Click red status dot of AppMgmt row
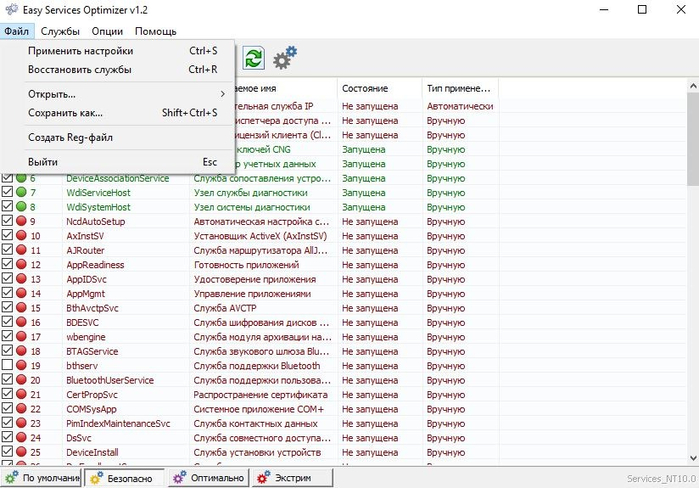Image resolution: width=699 pixels, height=488 pixels. coord(21,293)
